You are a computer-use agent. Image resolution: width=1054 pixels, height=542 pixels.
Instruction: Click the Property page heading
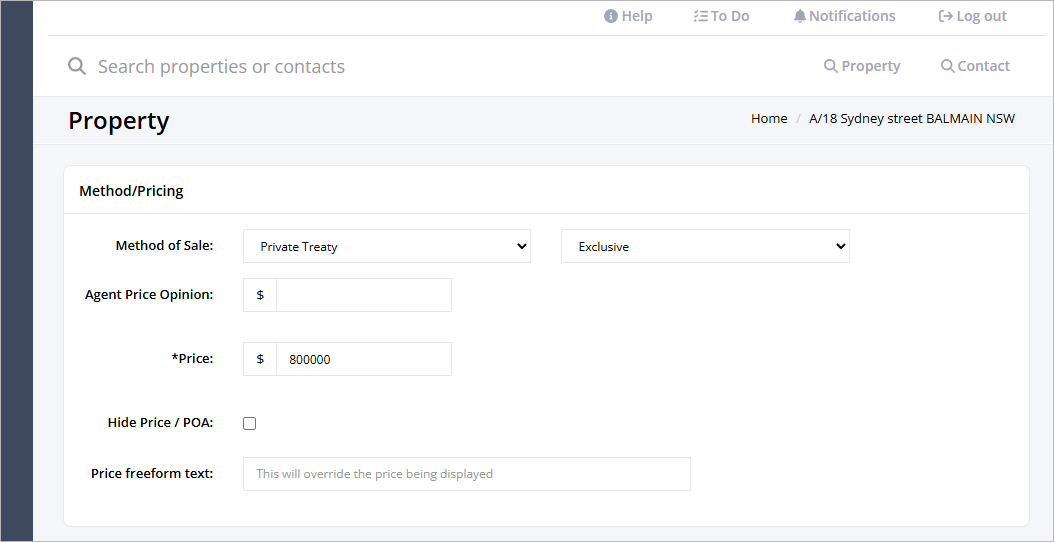pos(119,120)
